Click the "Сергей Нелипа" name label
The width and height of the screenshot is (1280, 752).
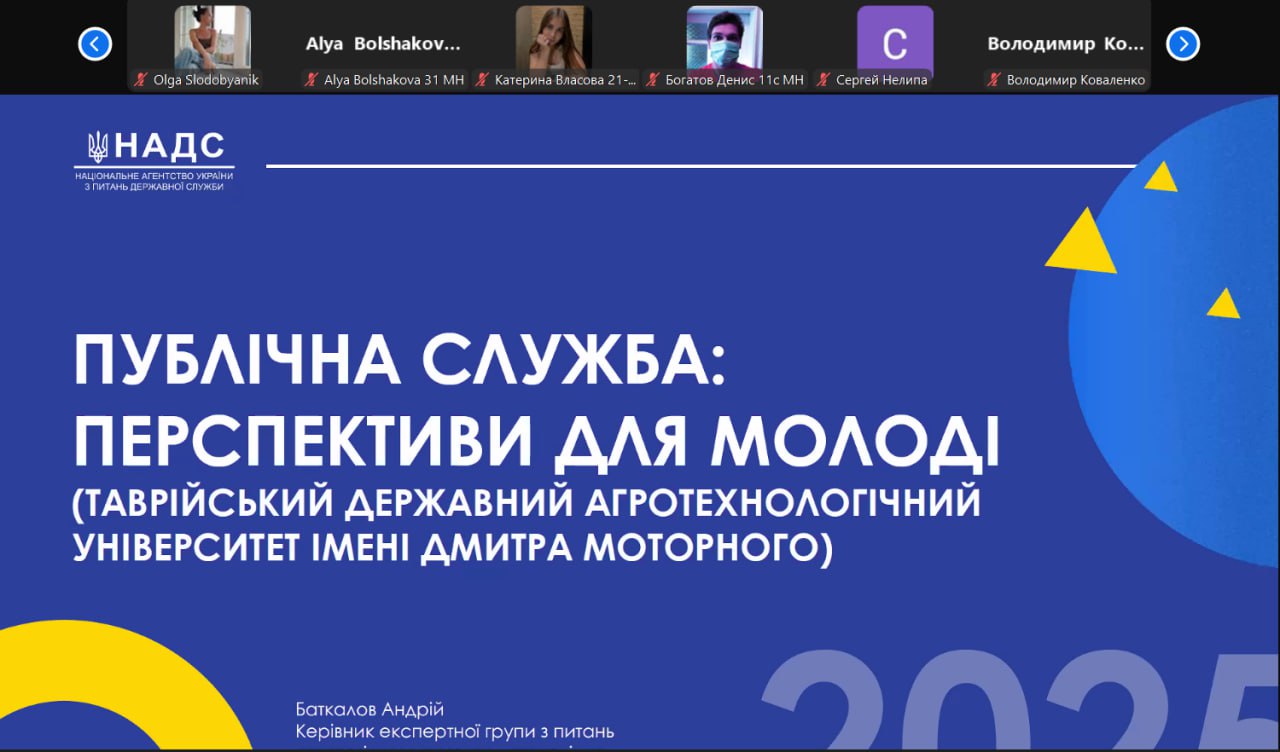(882, 80)
